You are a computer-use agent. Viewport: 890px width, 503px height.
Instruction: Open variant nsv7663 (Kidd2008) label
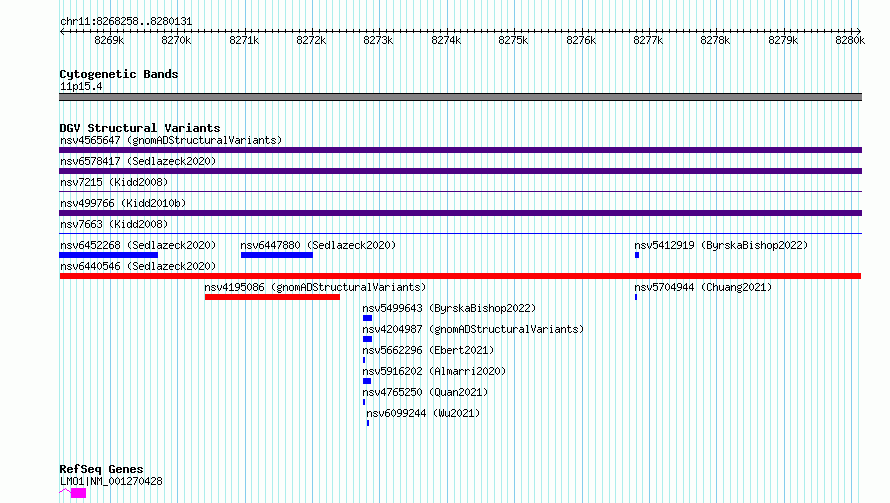(114, 224)
